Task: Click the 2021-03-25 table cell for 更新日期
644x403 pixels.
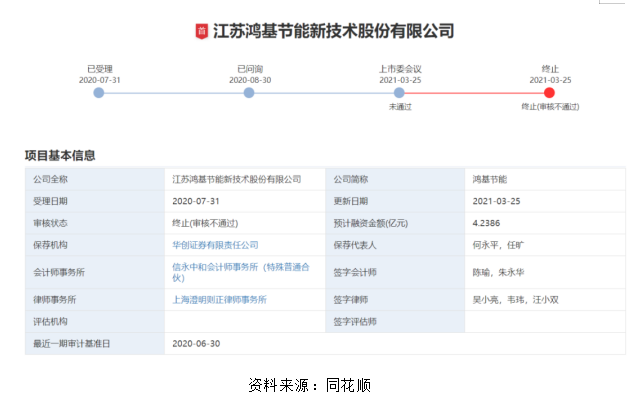Action: [545, 201]
